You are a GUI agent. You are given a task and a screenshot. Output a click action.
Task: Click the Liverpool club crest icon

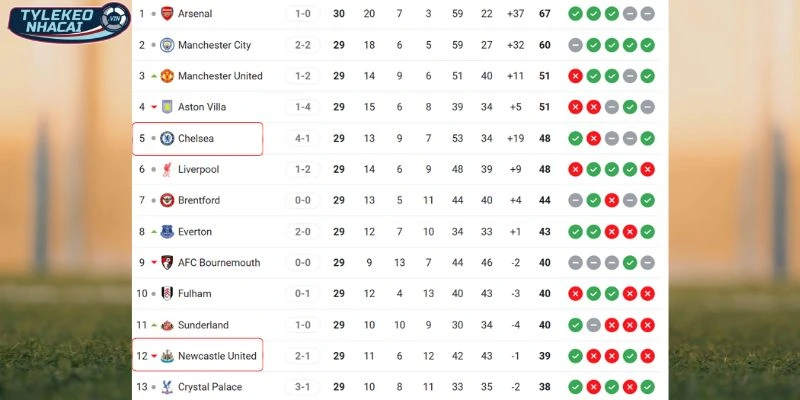point(167,170)
